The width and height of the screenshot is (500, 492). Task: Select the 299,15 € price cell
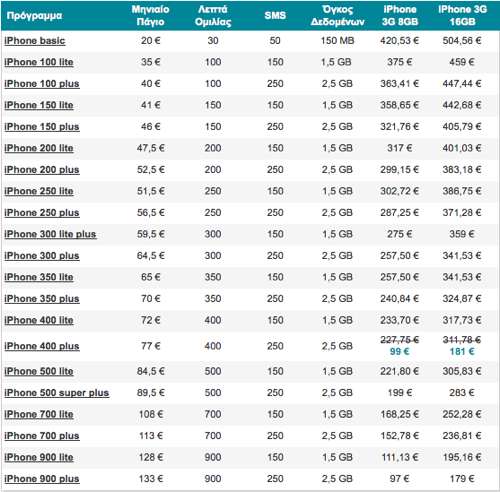[400, 170]
